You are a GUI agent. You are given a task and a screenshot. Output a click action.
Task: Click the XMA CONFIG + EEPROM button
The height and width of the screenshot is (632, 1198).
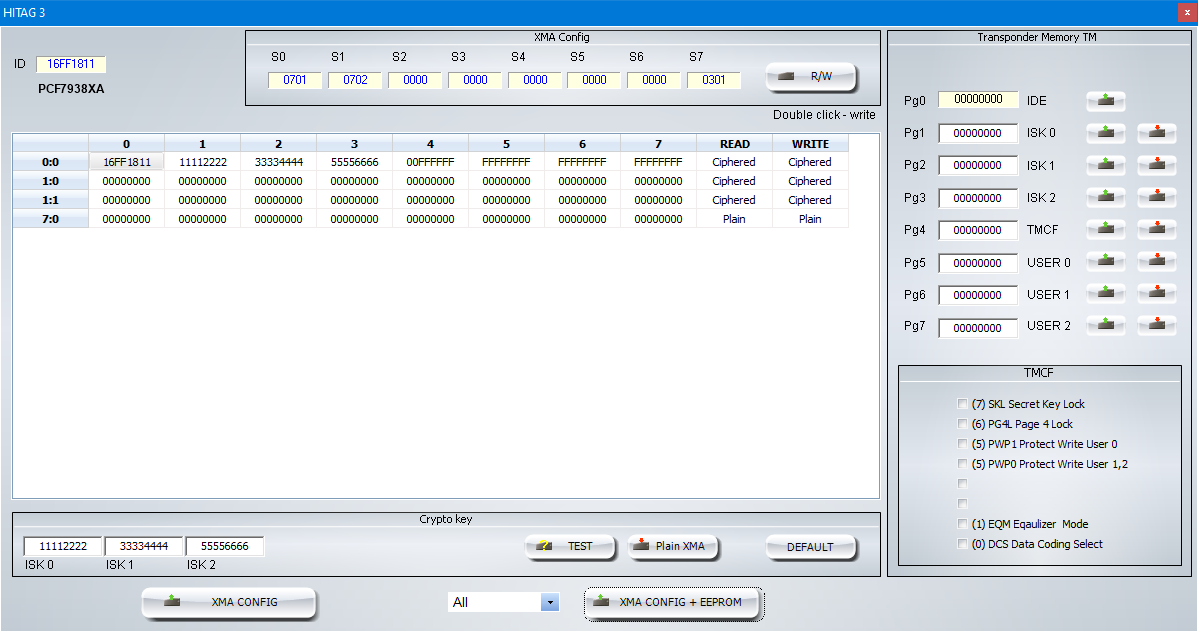[673, 602]
